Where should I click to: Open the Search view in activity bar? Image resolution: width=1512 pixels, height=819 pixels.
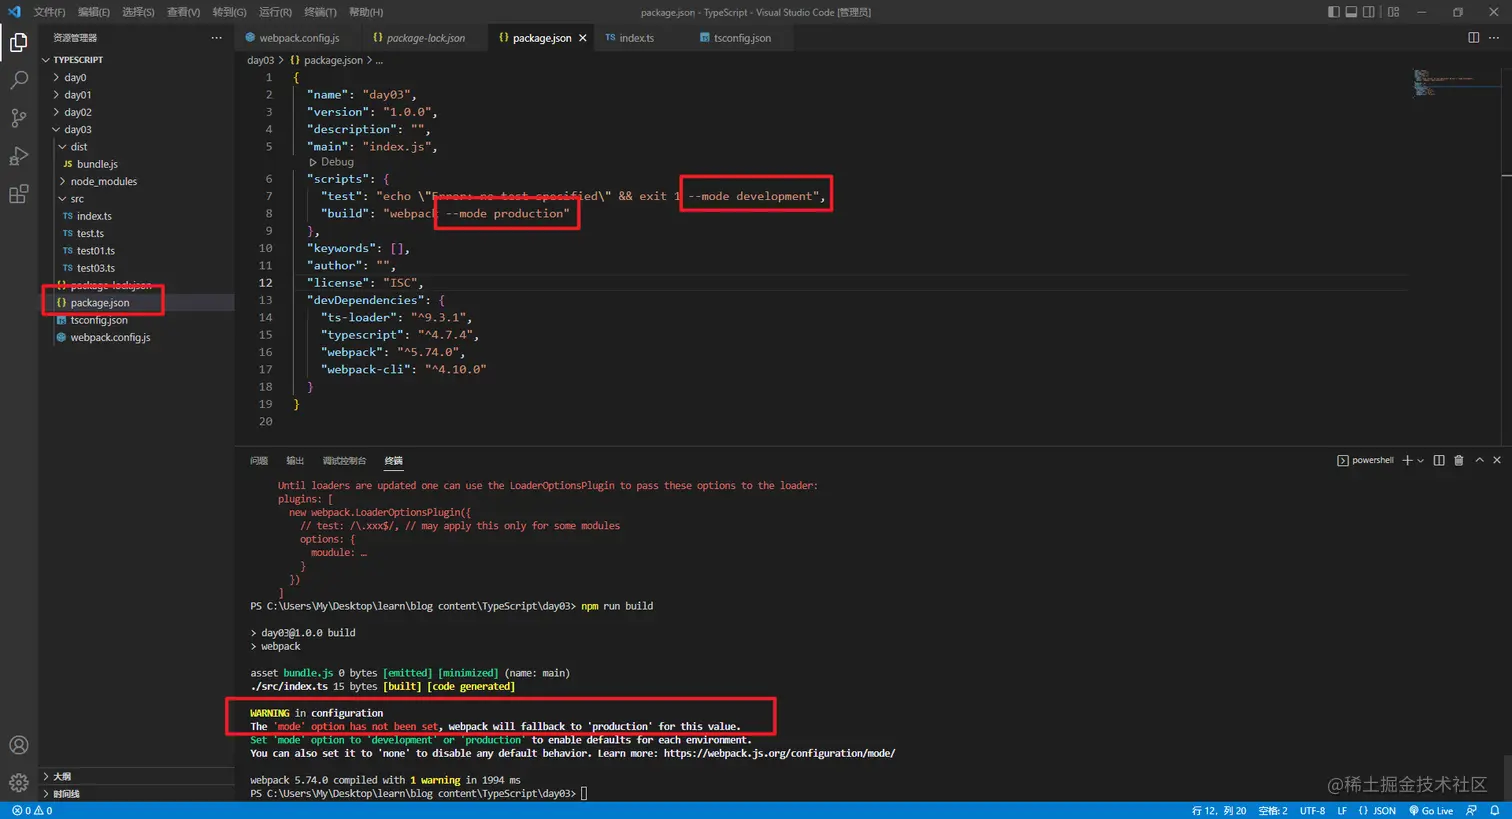pyautogui.click(x=18, y=80)
